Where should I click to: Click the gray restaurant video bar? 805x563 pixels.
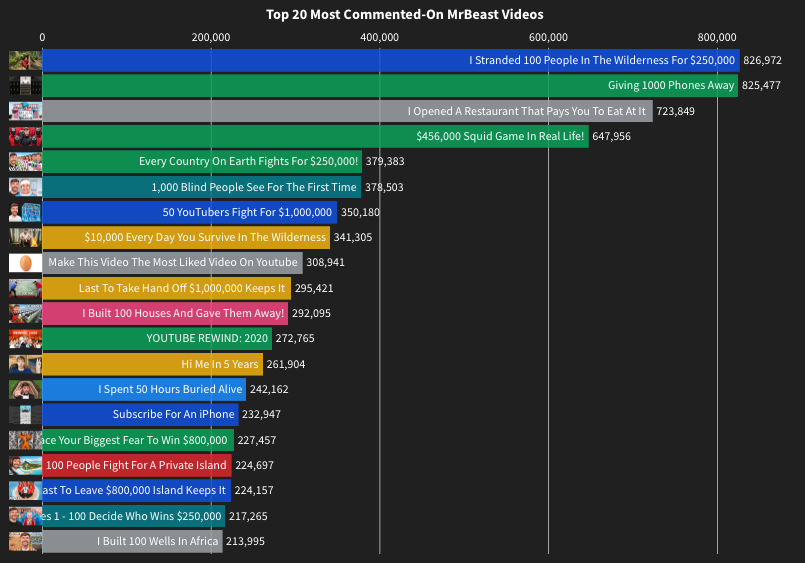(x=348, y=111)
